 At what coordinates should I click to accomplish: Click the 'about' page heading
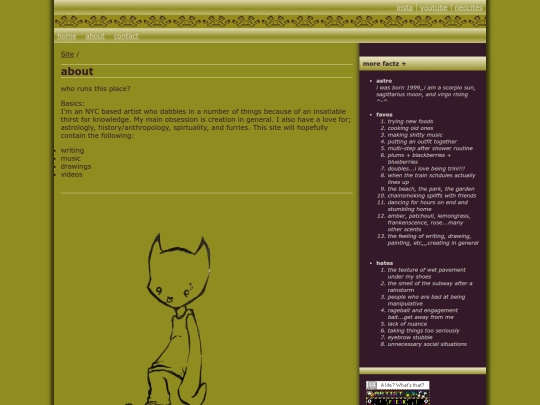coord(77,71)
